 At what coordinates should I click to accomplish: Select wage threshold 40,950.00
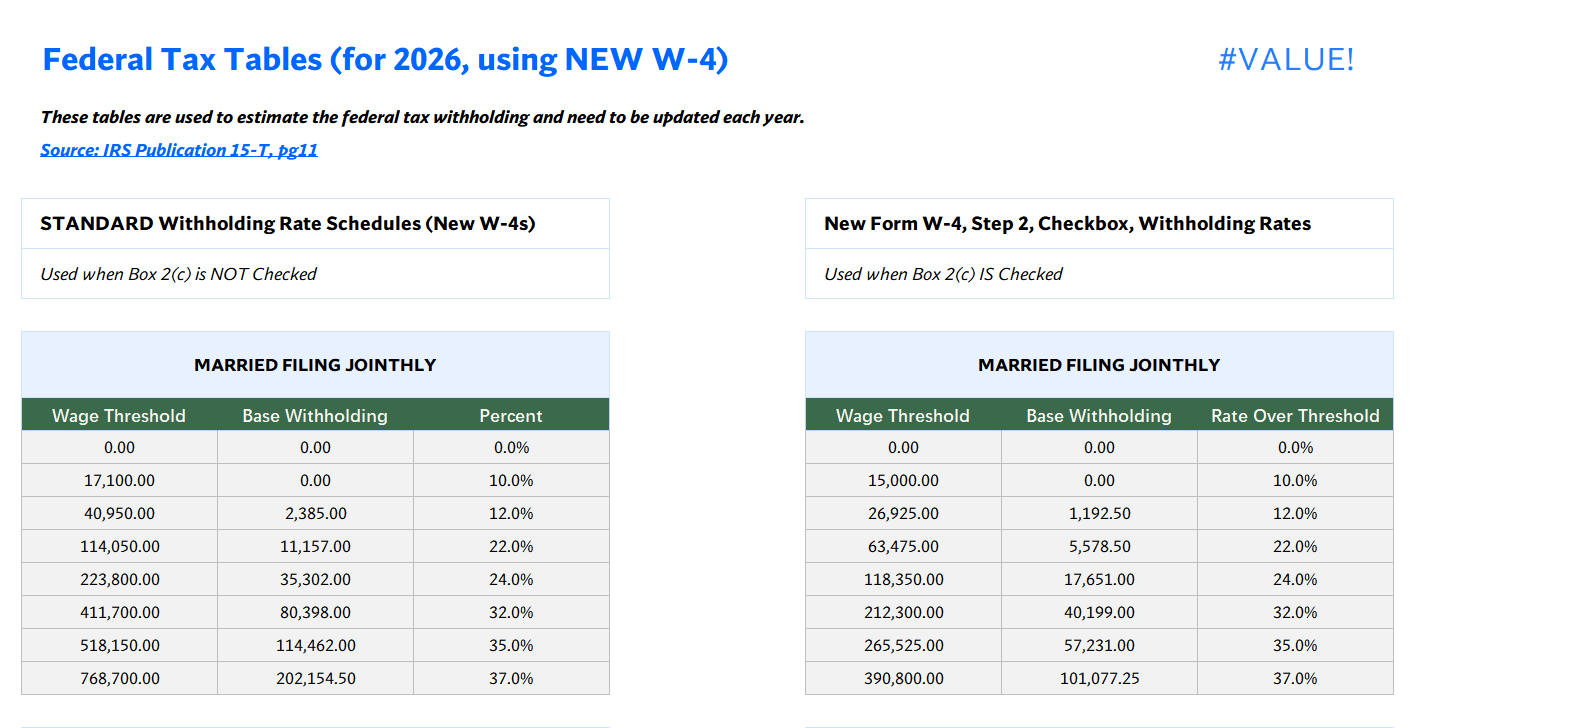coord(120,513)
